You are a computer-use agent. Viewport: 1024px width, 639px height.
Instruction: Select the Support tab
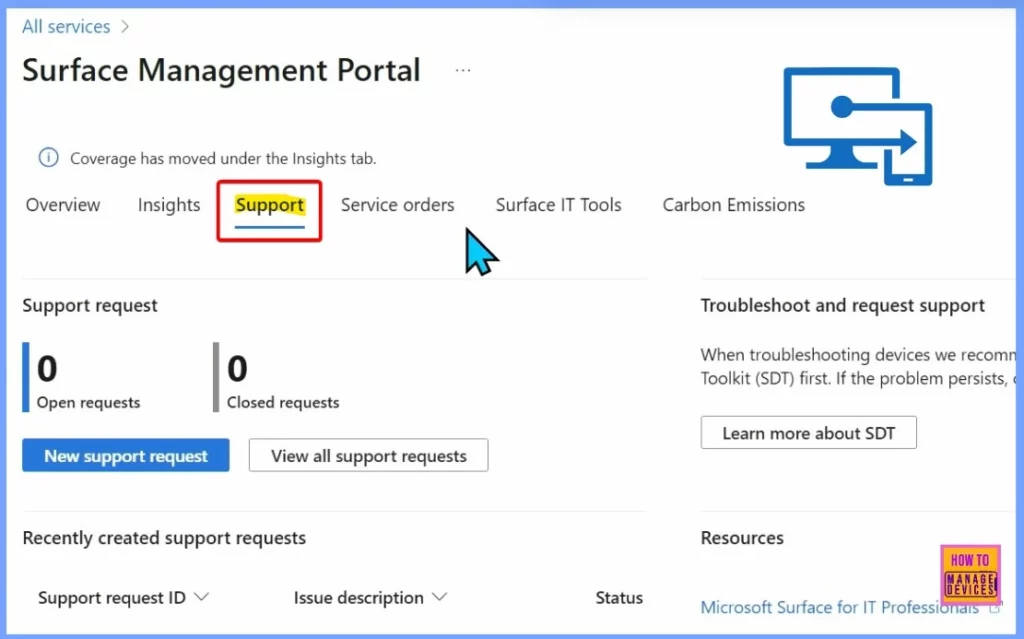tap(270, 206)
